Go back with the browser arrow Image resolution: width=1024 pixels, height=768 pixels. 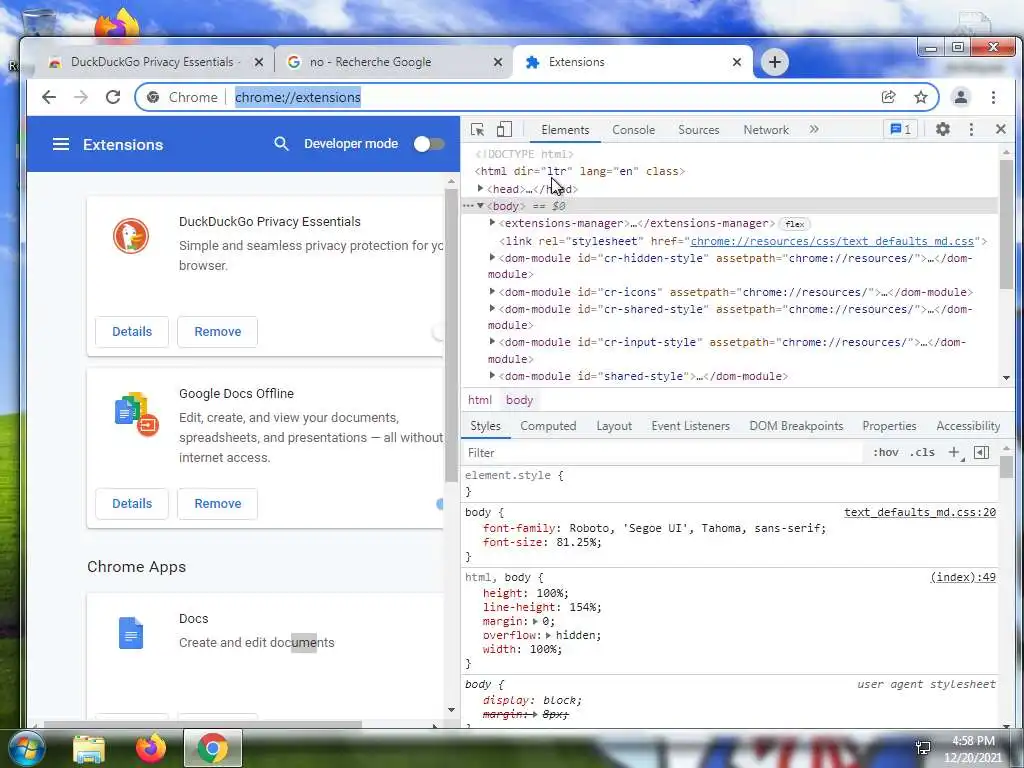click(x=49, y=97)
